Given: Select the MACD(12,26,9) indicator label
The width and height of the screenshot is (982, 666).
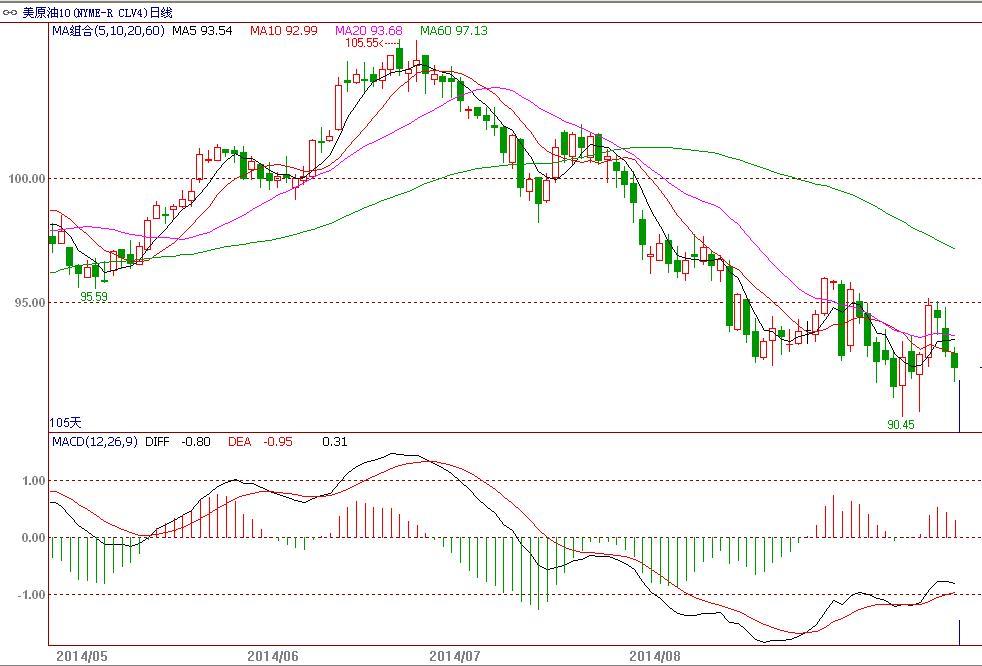Looking at the screenshot, I should tap(94, 441).
